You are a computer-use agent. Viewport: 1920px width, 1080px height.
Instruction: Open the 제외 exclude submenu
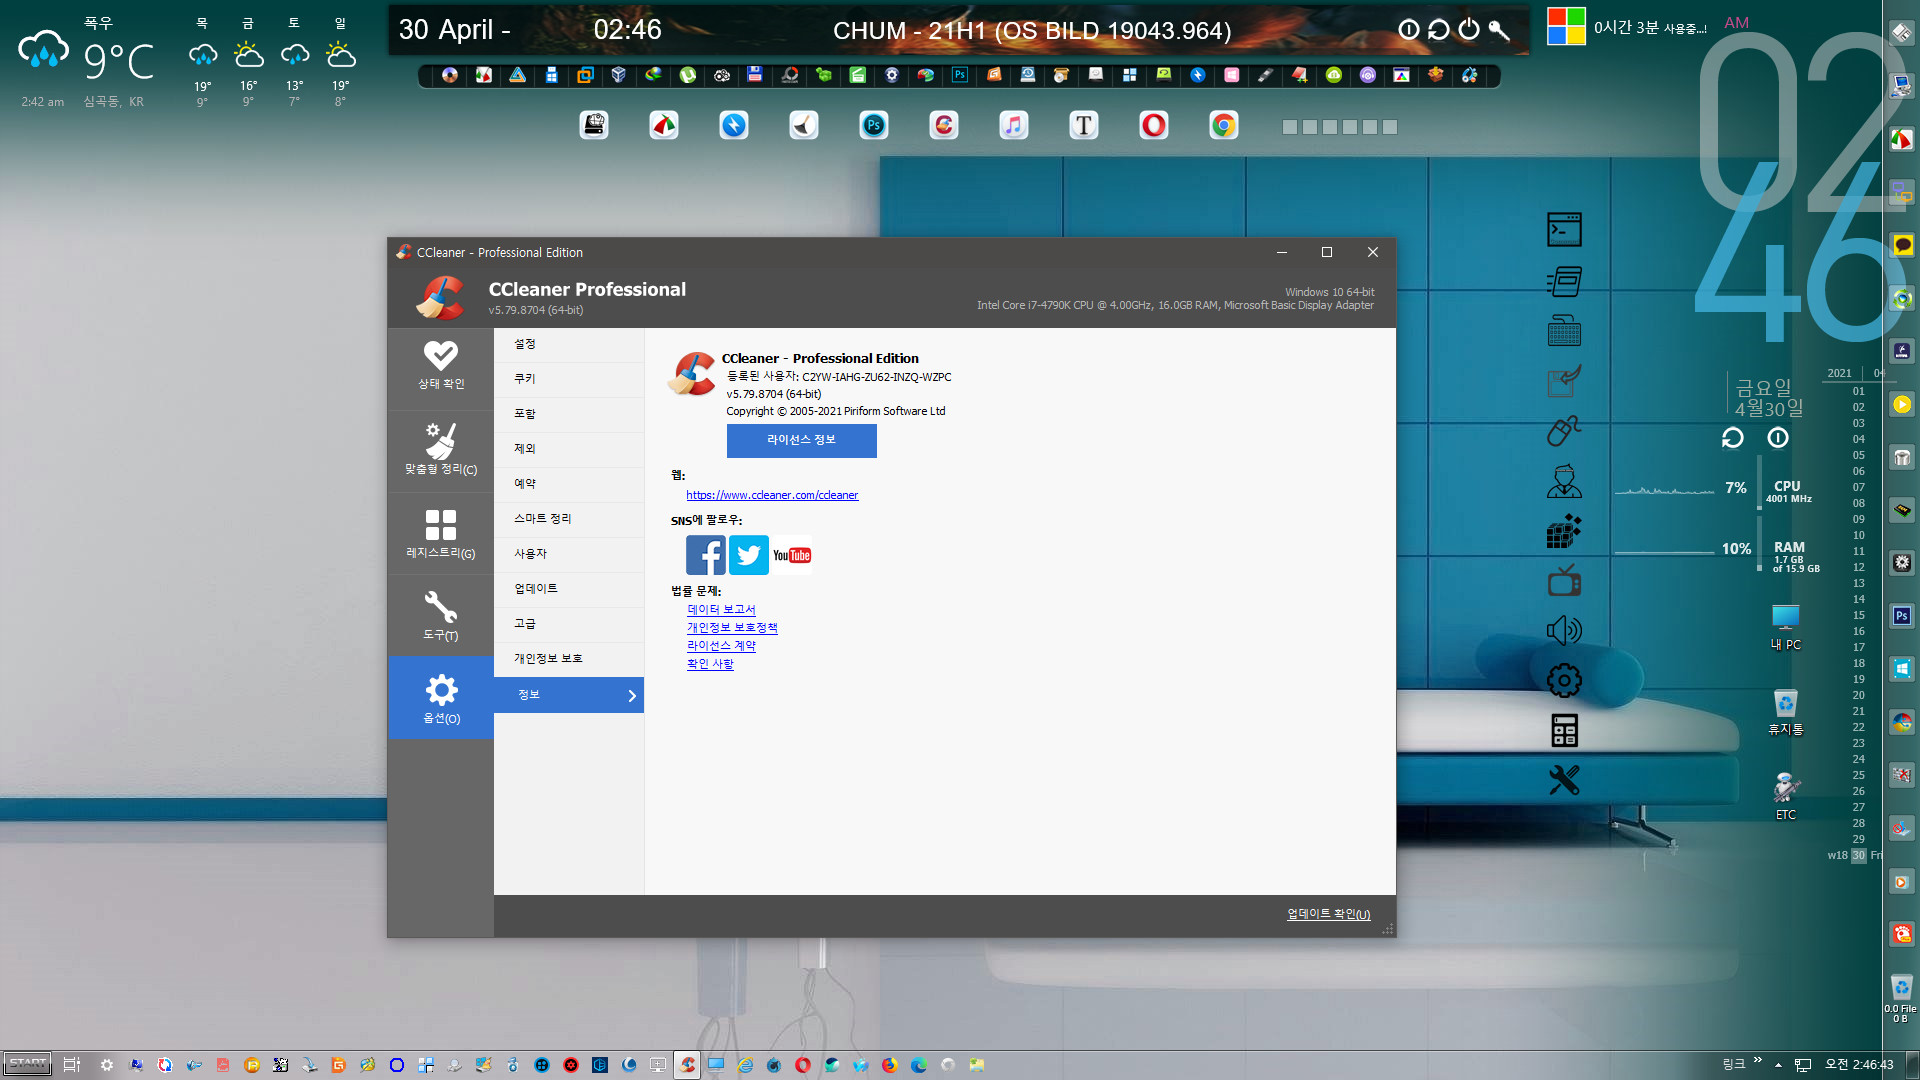click(x=569, y=449)
